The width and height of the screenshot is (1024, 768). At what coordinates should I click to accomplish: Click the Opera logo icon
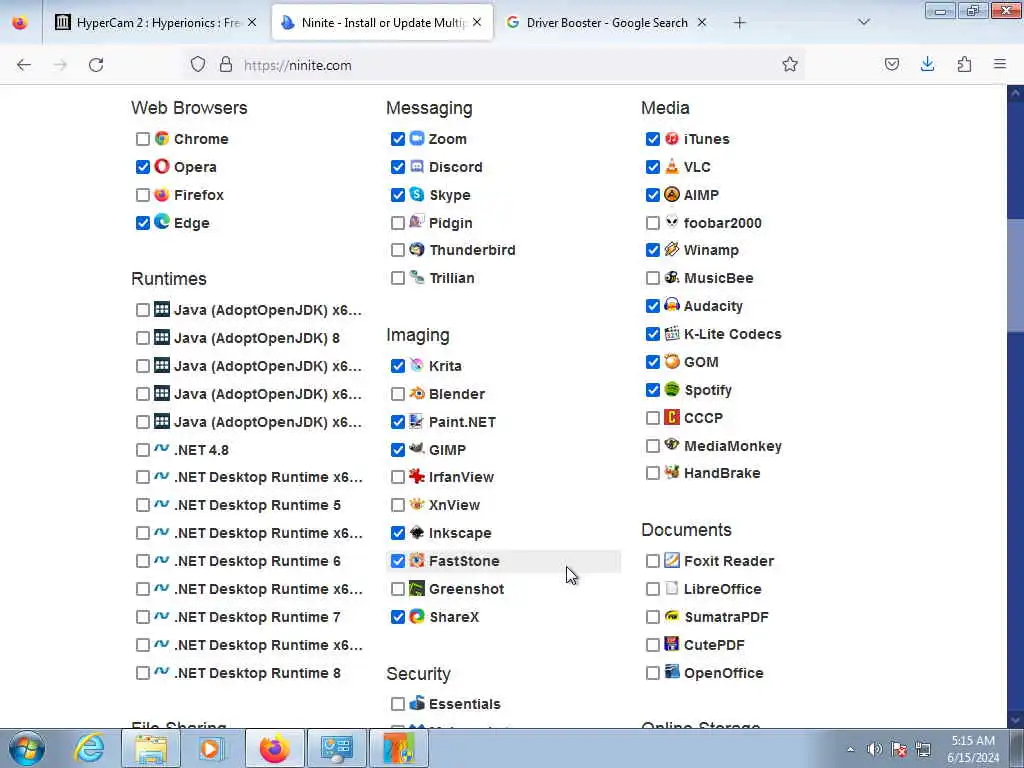click(x=161, y=167)
